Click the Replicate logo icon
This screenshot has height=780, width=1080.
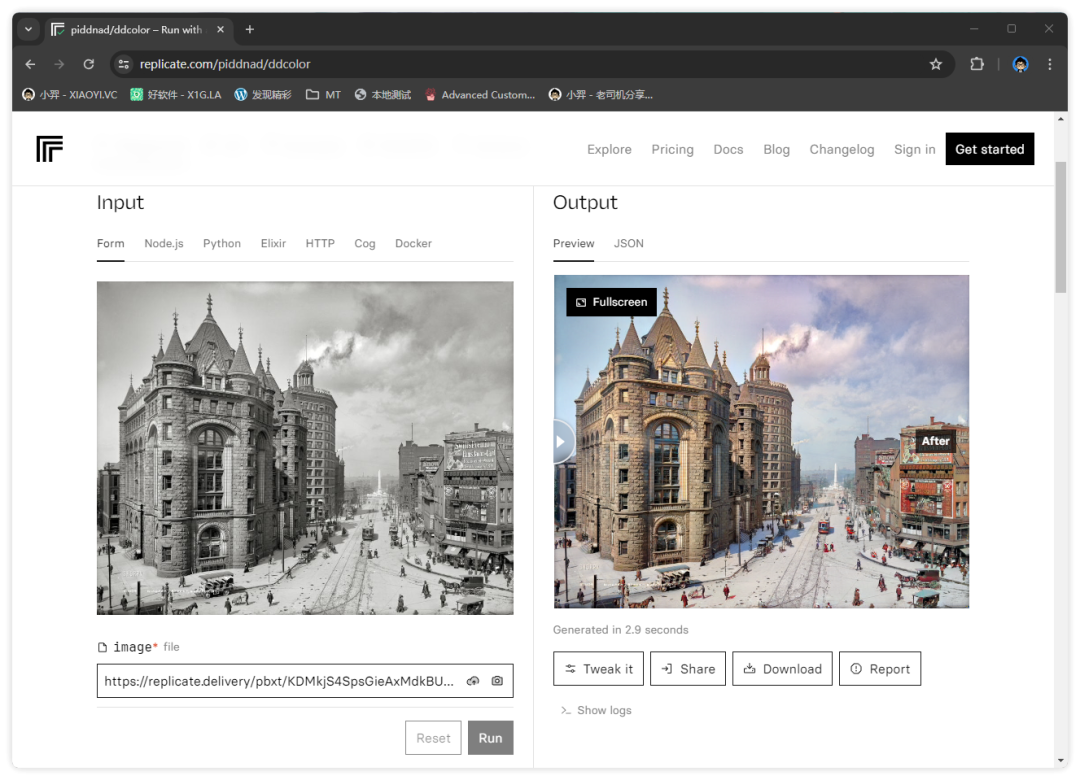pos(50,149)
